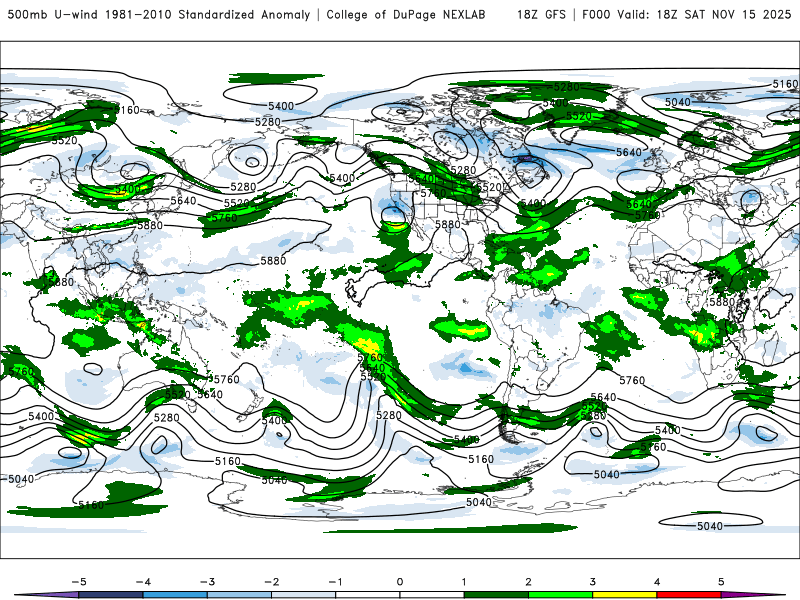Select the yellow colorbar segment 3 to 4
Viewport: 800px width, 600px height.
624,595
